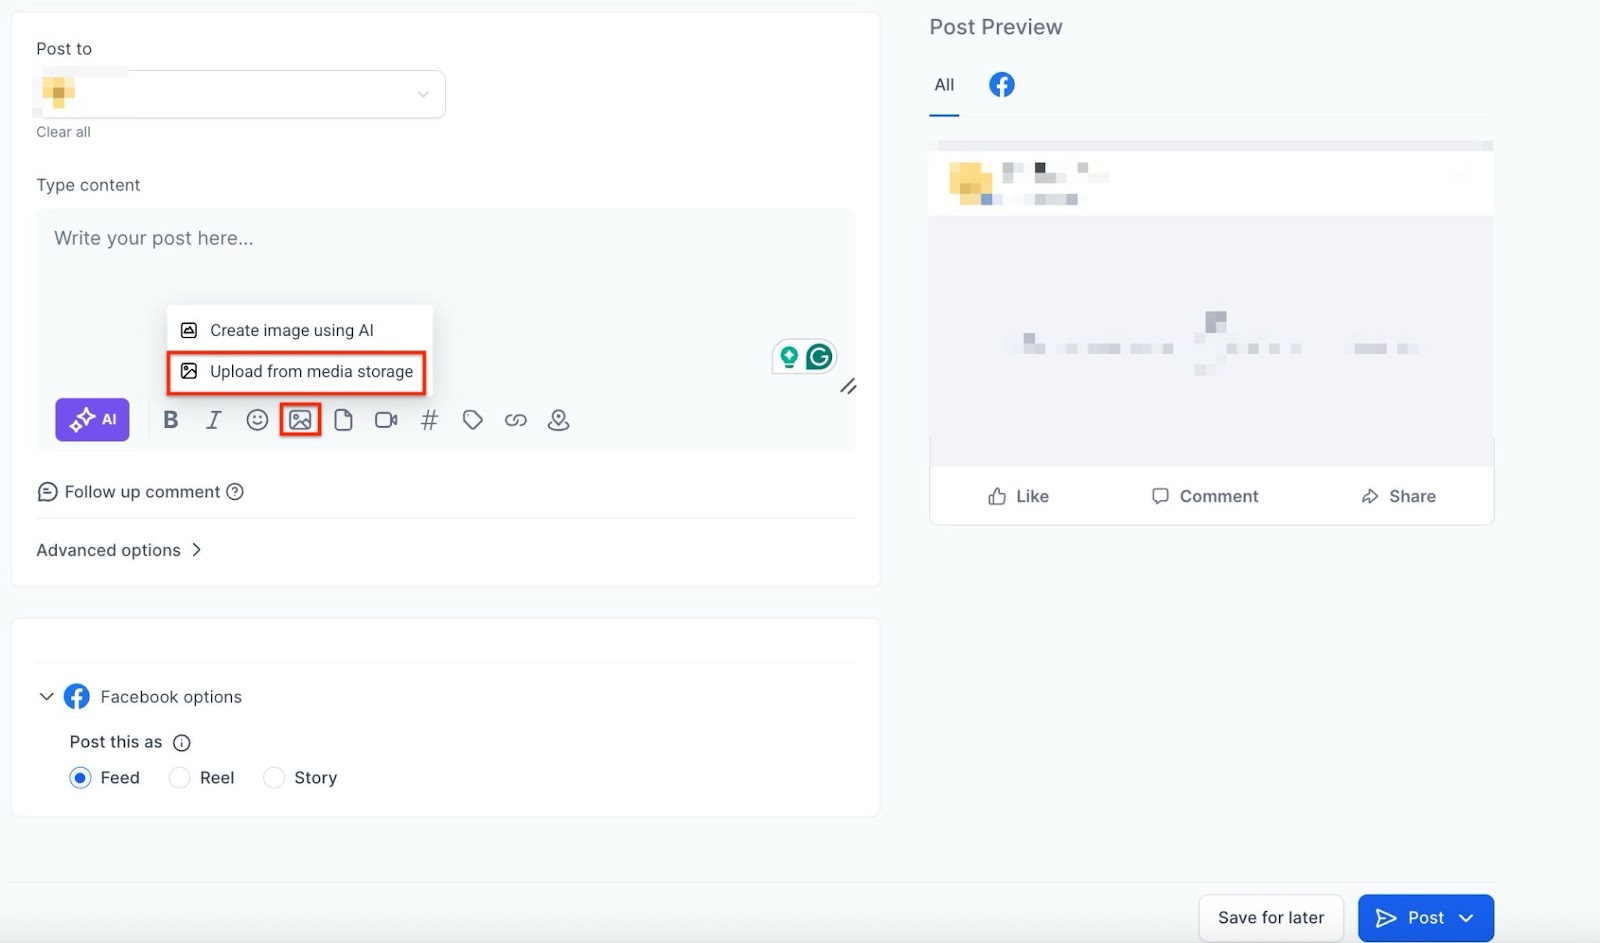Insert a hashtag with the # icon
The height and width of the screenshot is (943, 1600).
tap(429, 420)
